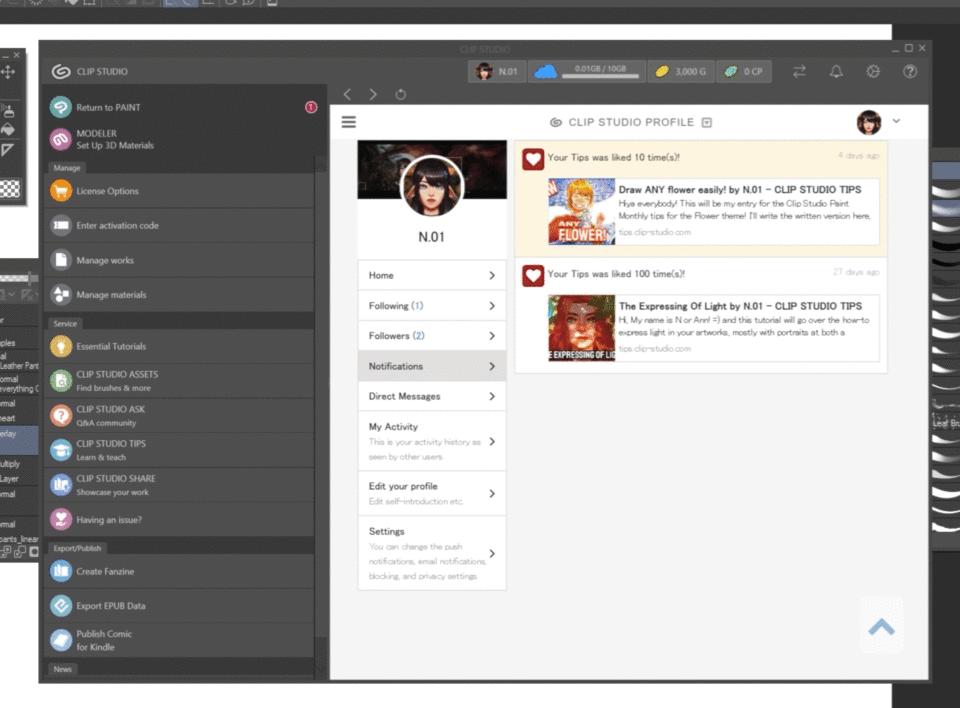Click the Enter activation code icon

(x=61, y=225)
